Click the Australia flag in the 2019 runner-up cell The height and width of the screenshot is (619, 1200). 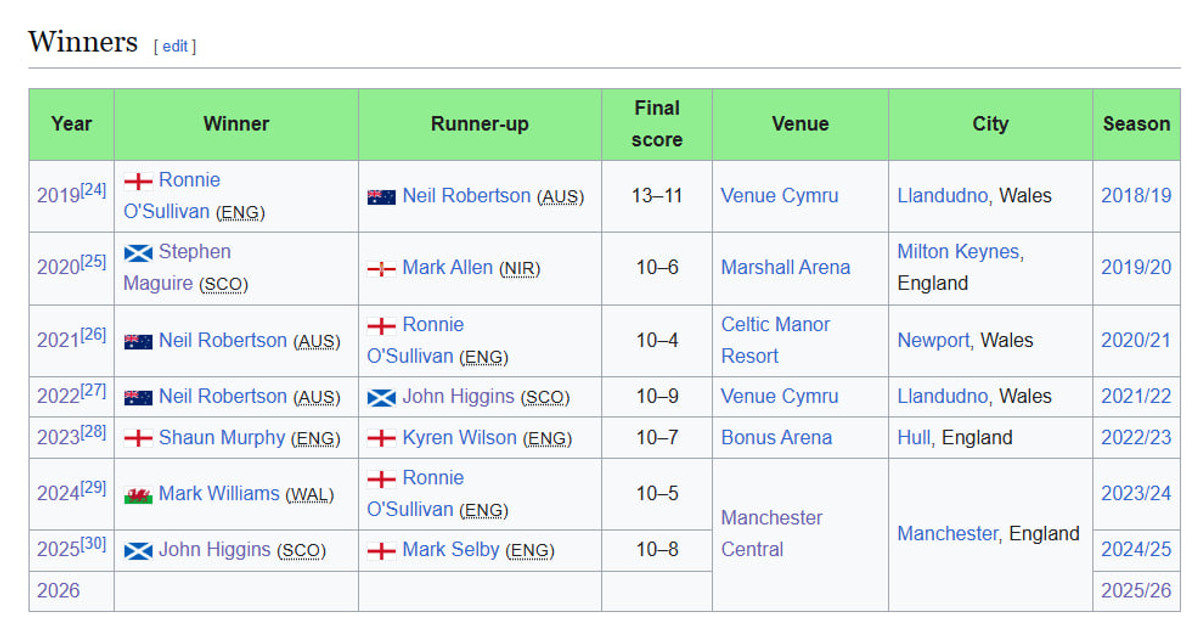point(381,197)
